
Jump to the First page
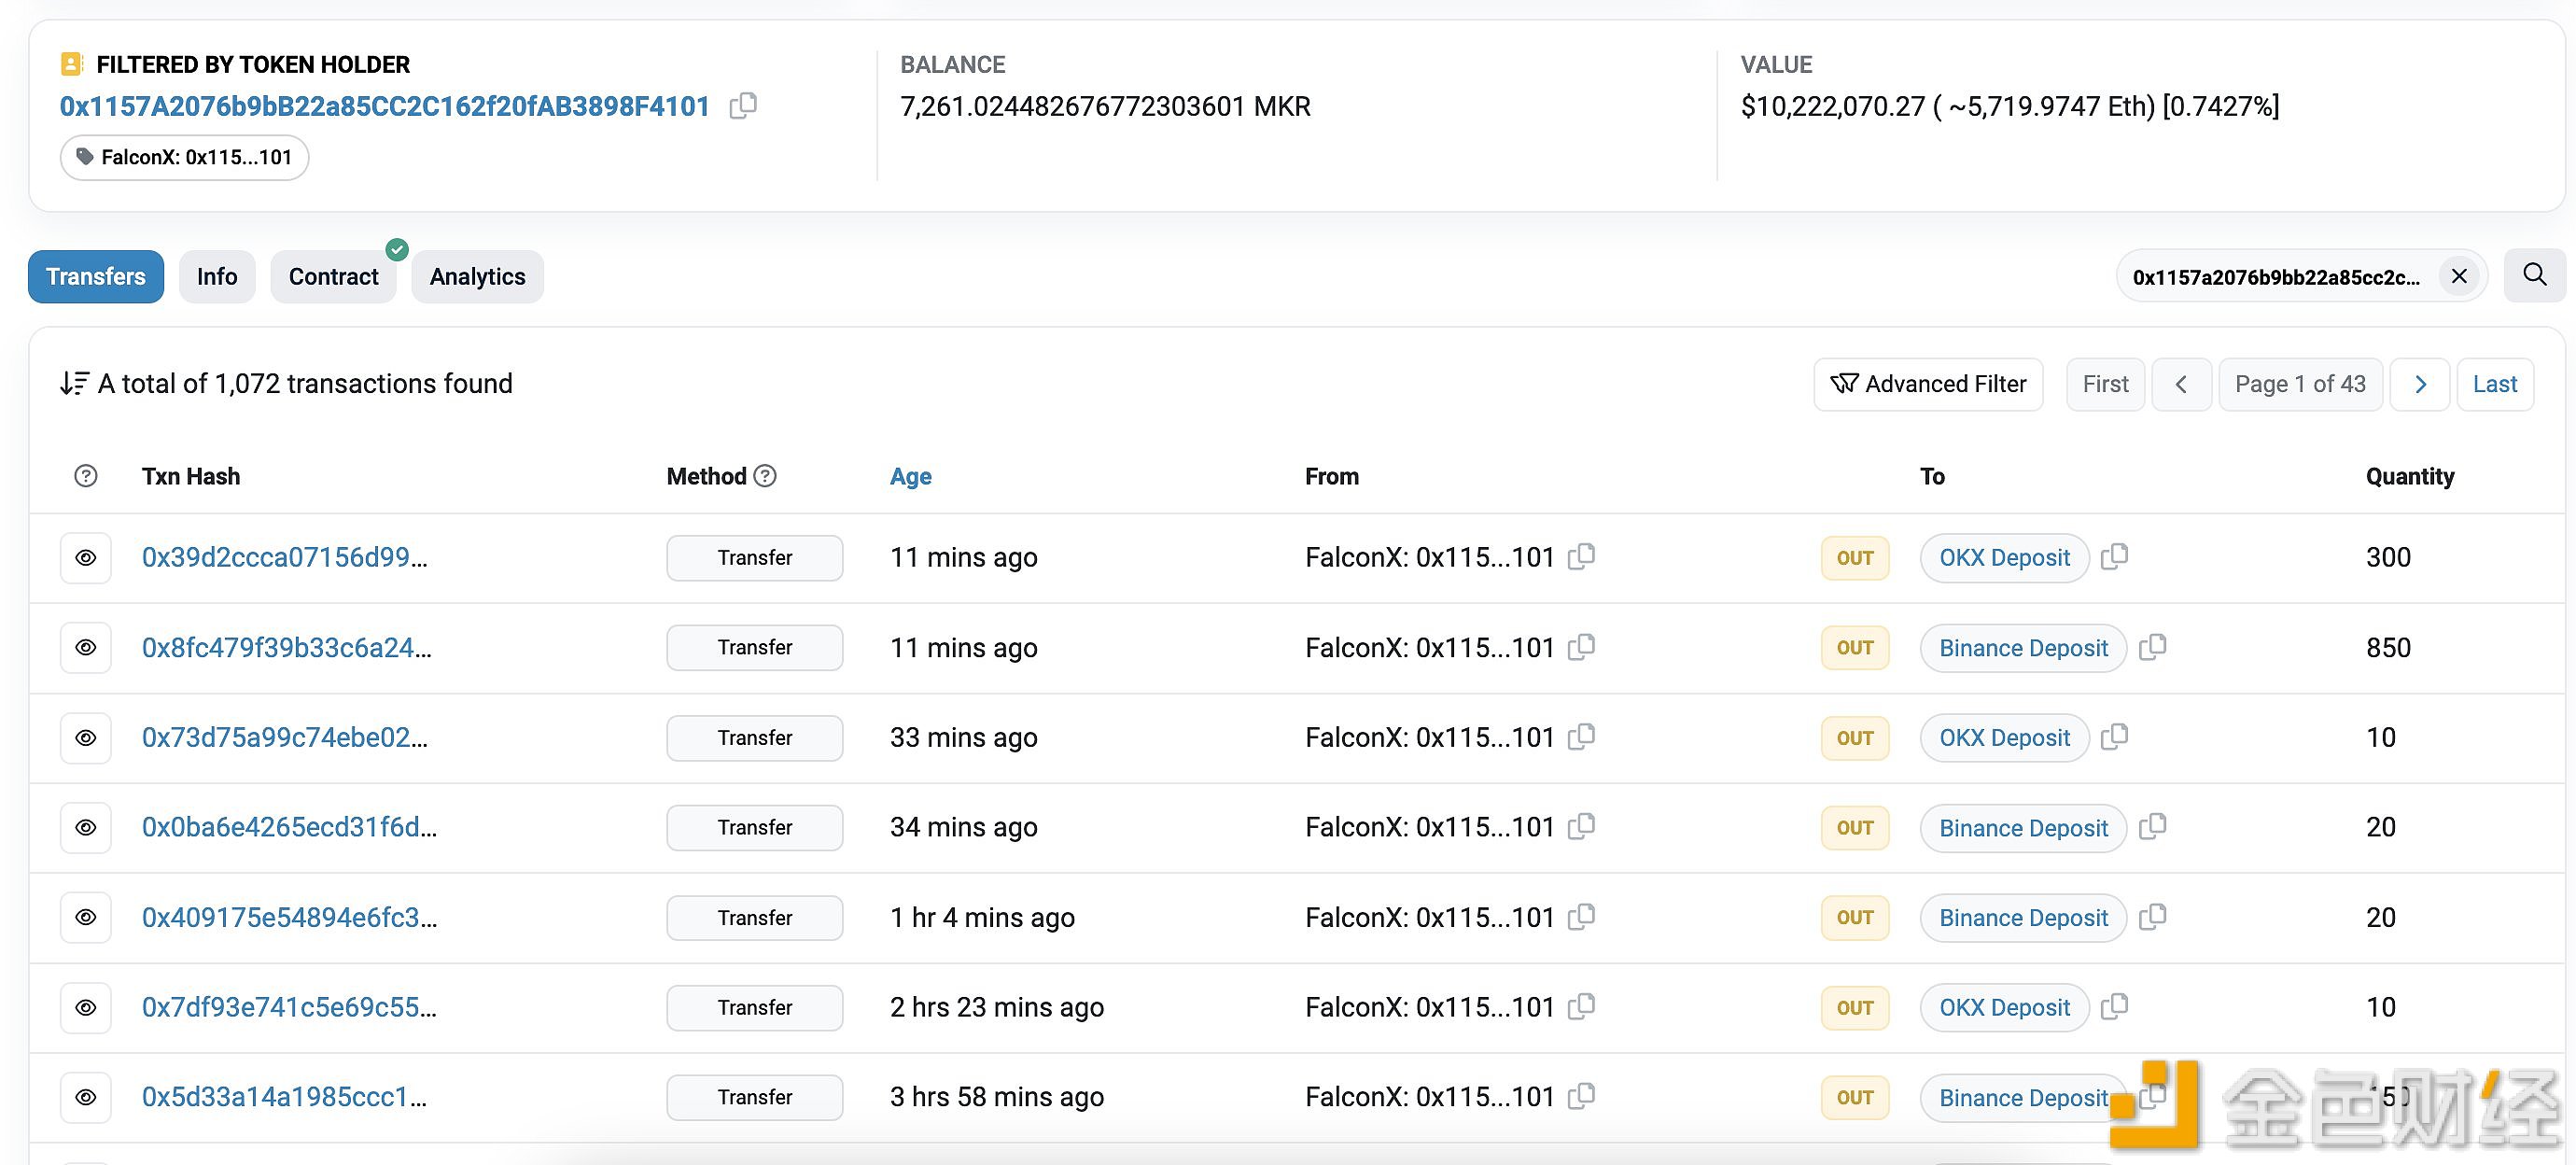[x=2105, y=384]
